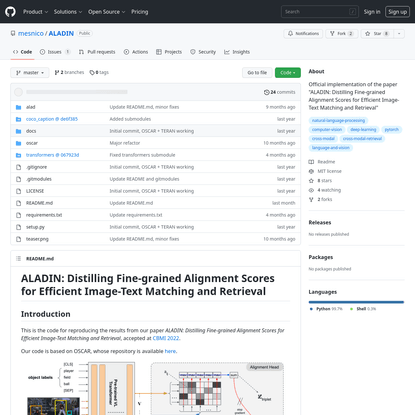Click pytorch topic tag
Screen dimensions: 415x415
pyautogui.click(x=392, y=129)
